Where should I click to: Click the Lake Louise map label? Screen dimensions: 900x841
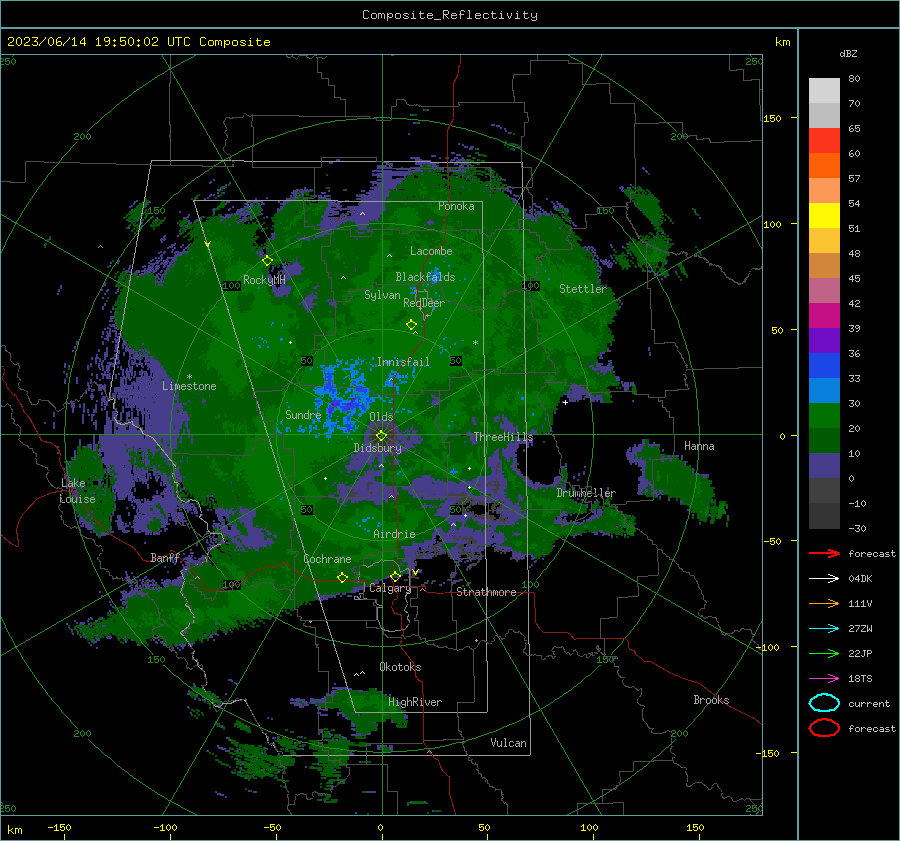(77, 491)
